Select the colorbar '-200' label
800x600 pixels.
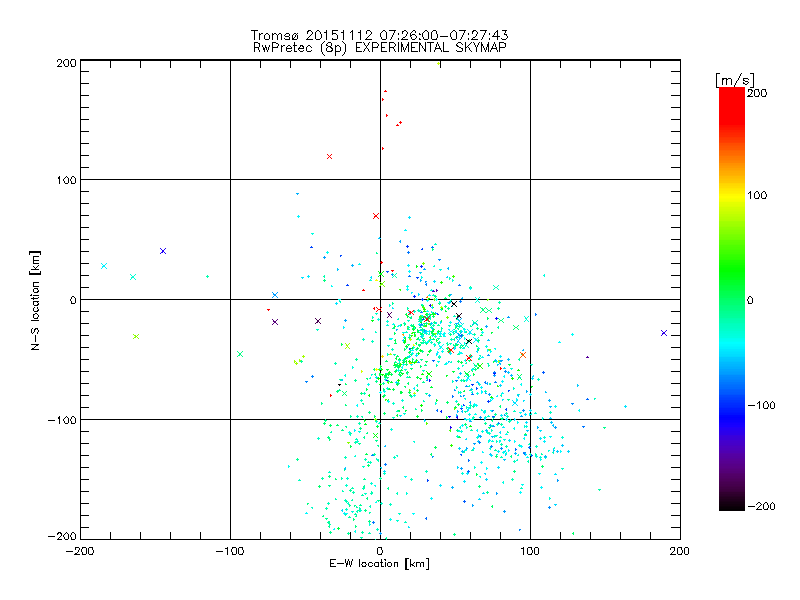coord(761,506)
